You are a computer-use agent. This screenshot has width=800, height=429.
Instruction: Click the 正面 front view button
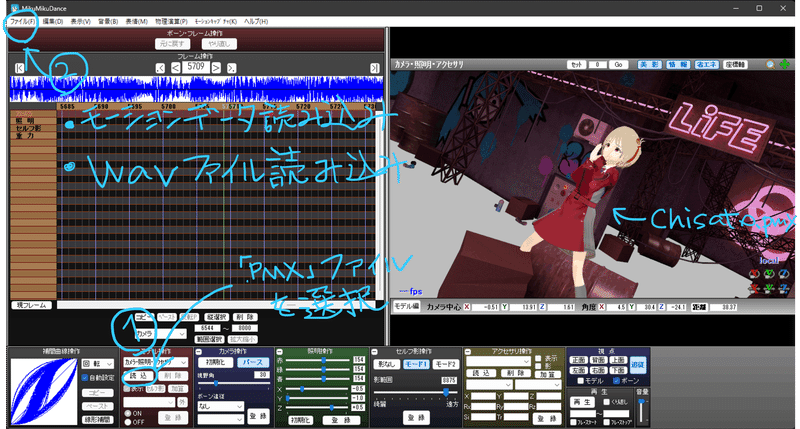578,360
